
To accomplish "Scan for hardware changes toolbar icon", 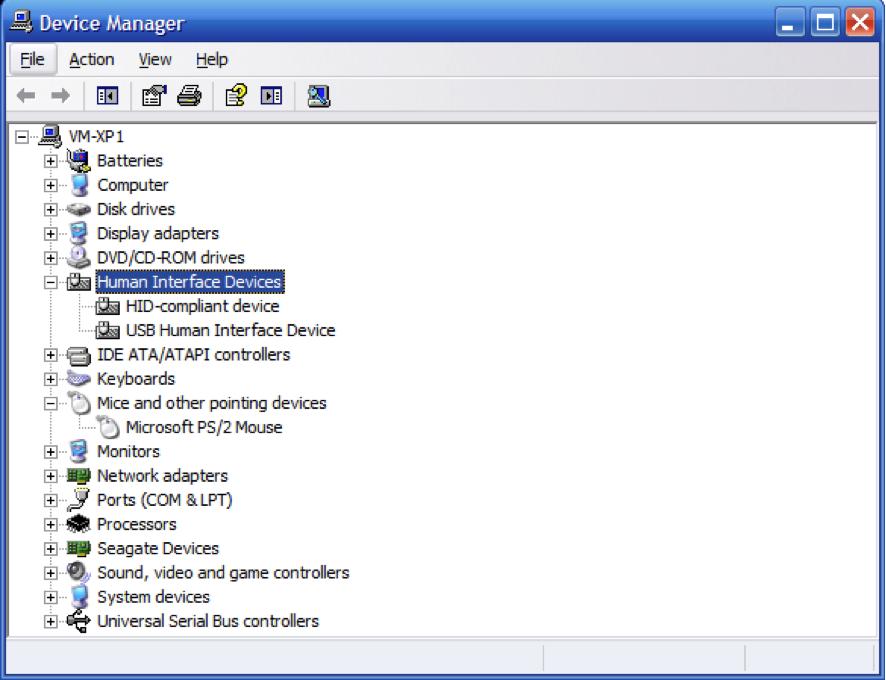I will tap(319, 96).
